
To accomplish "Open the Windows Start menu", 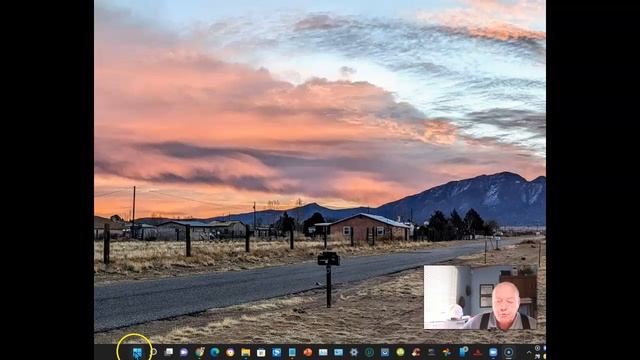I will (137, 353).
